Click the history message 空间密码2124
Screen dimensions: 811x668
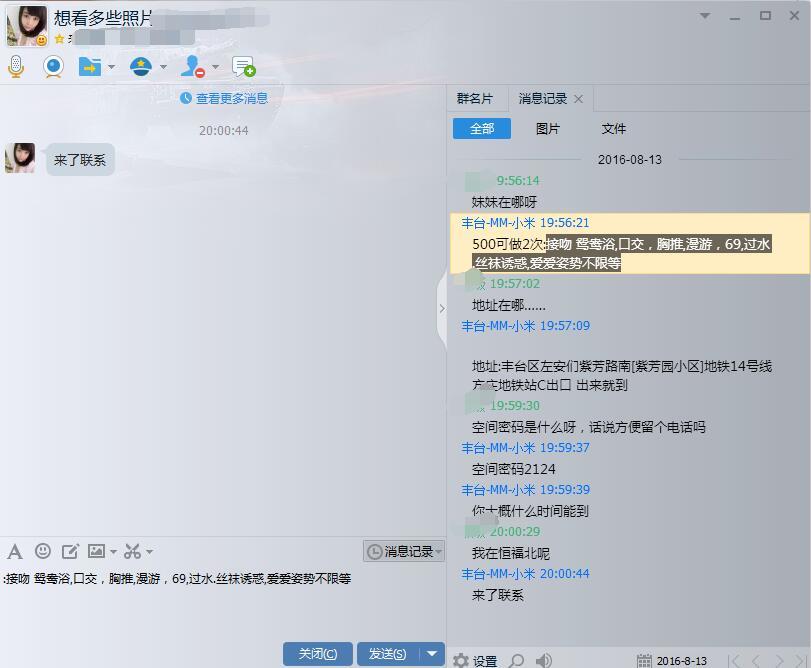click(x=513, y=469)
